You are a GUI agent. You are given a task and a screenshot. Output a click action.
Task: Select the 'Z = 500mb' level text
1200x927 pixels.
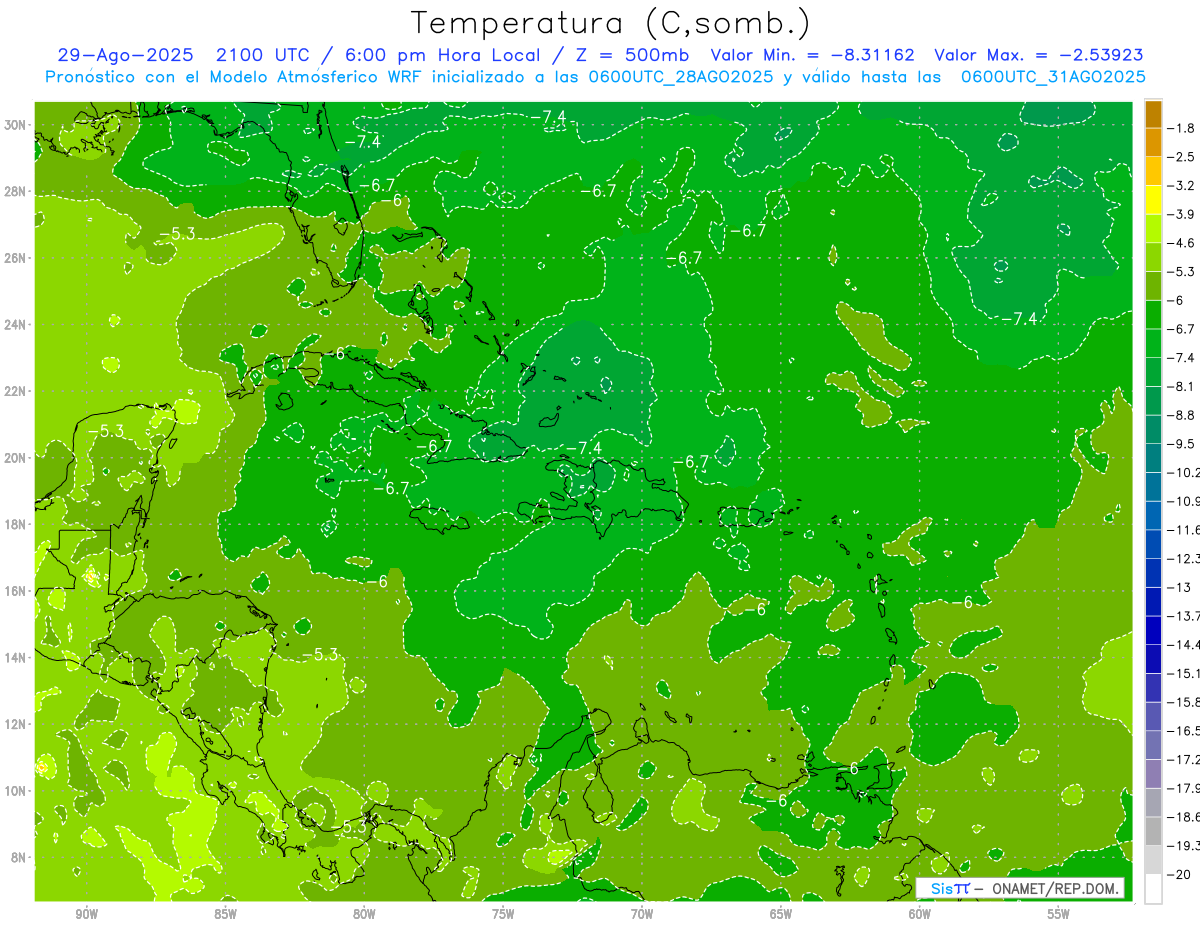(629, 55)
